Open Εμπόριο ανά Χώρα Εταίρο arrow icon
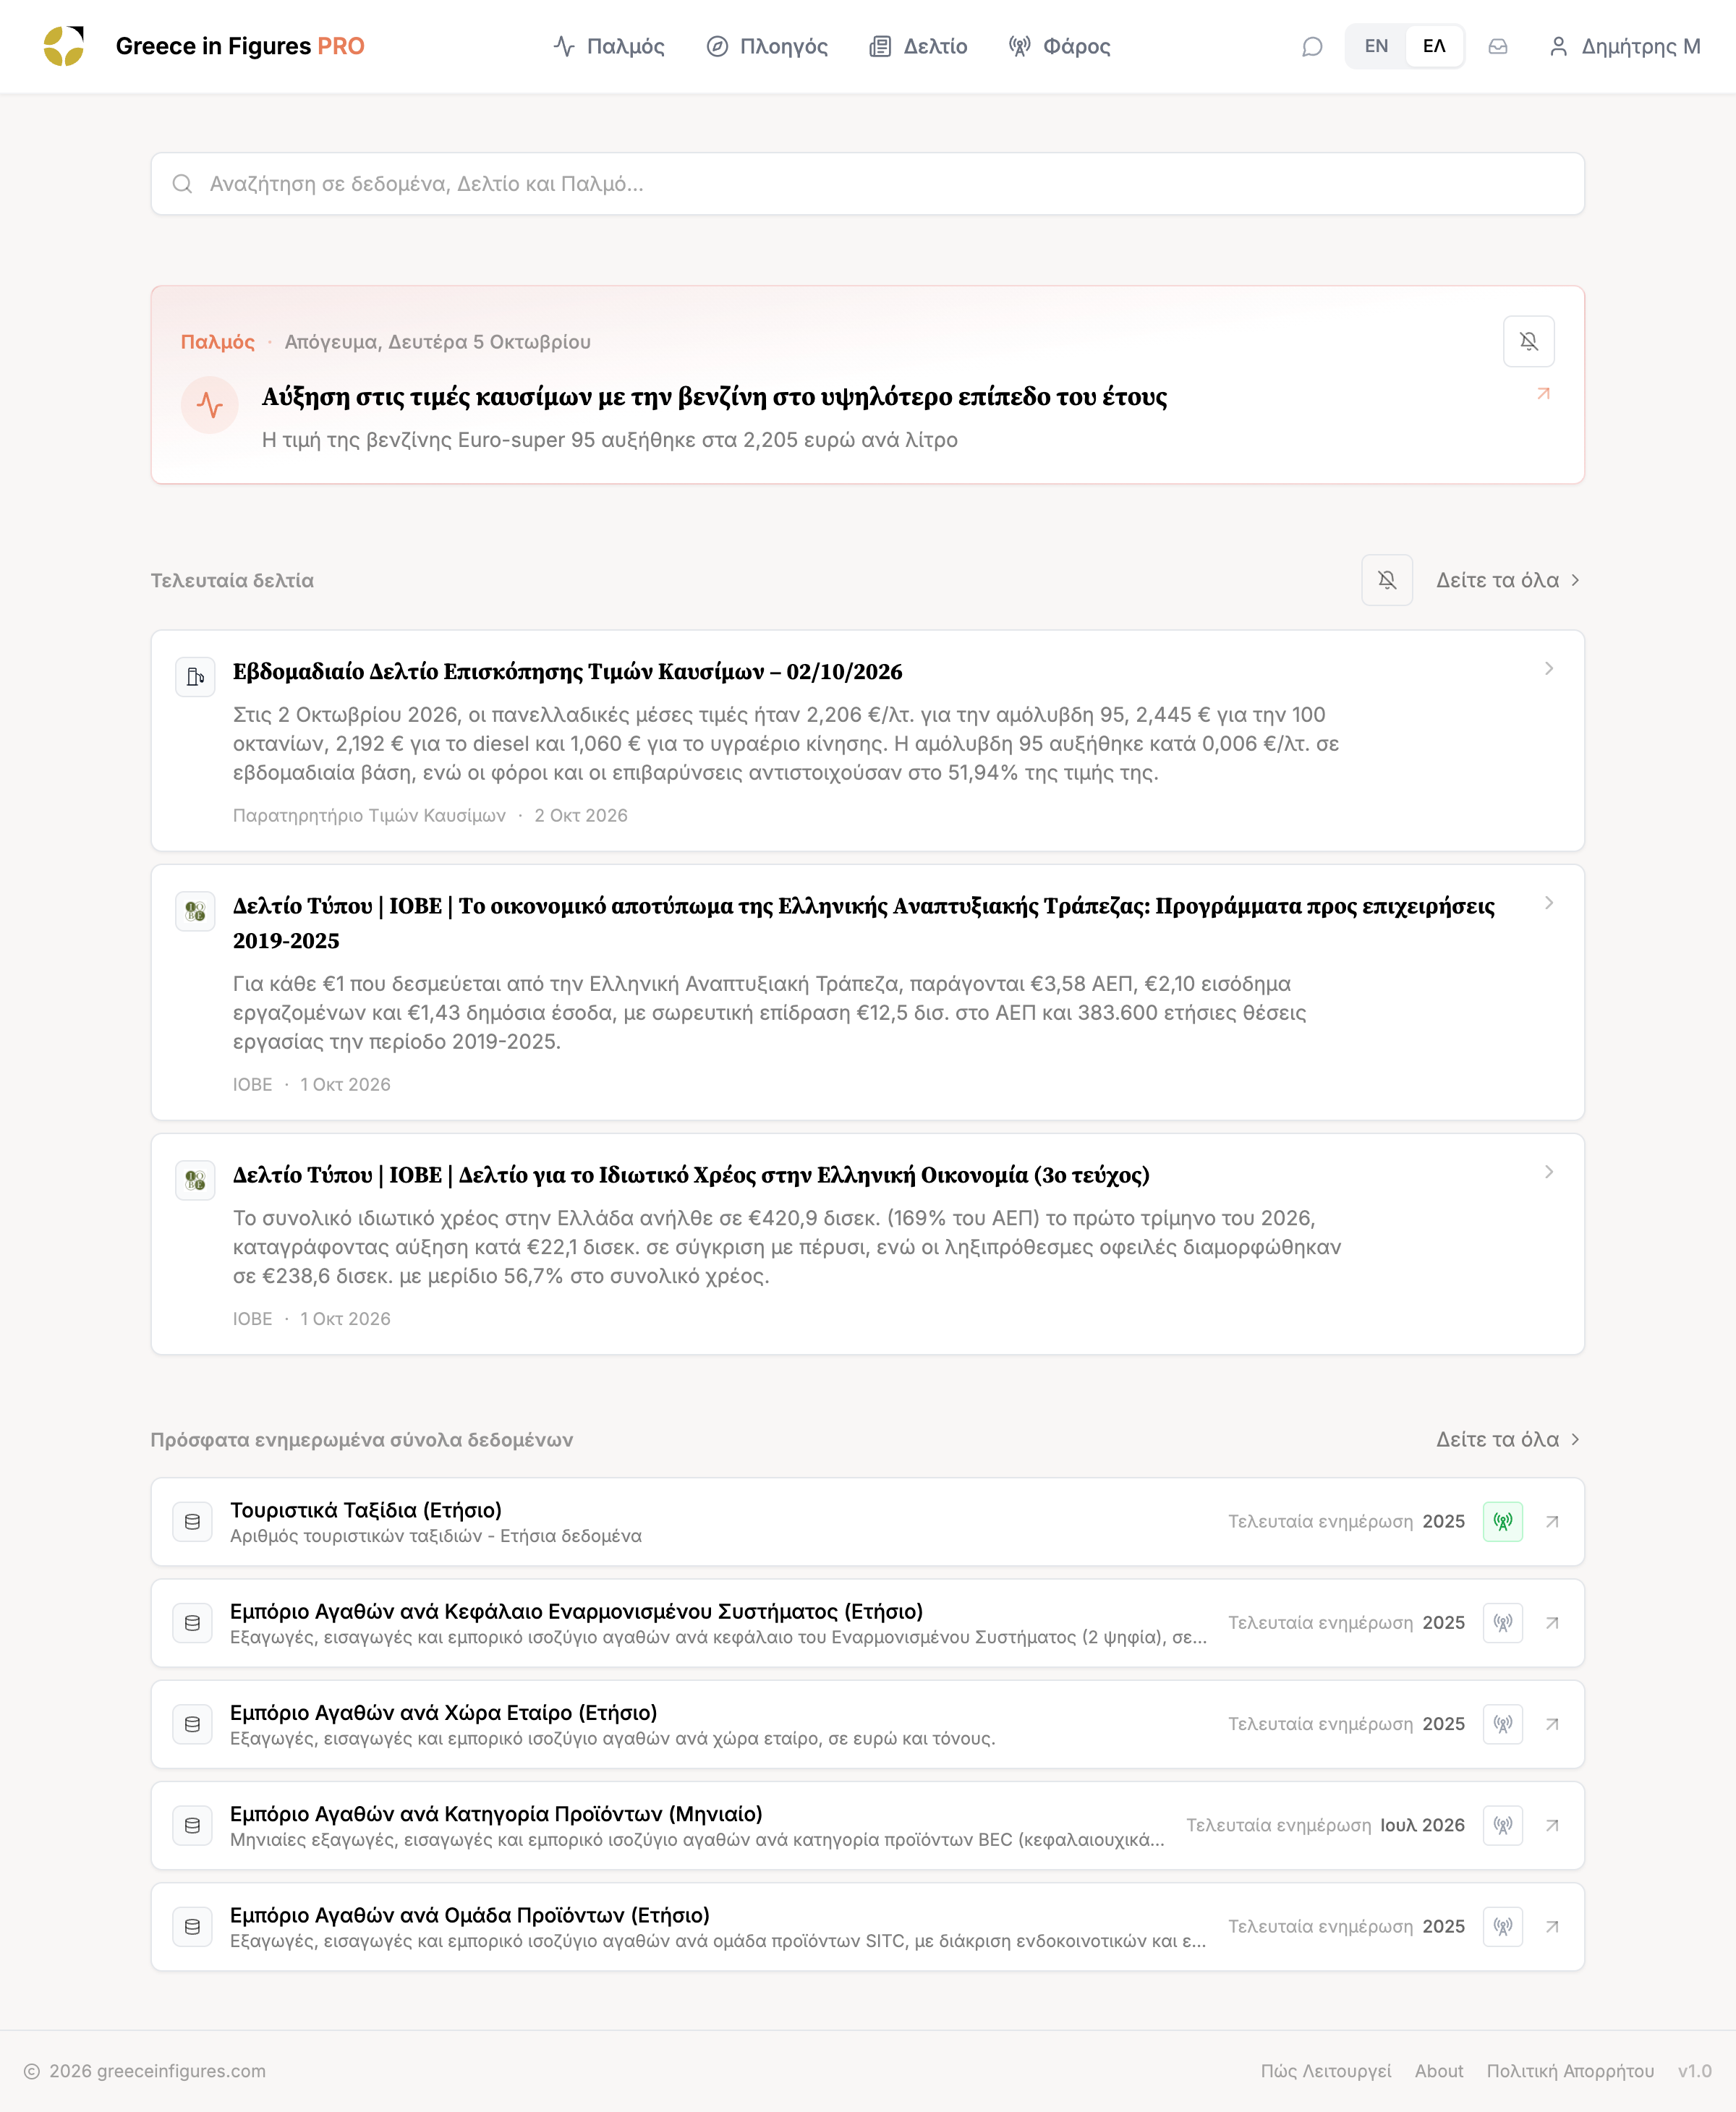 pos(1552,1723)
